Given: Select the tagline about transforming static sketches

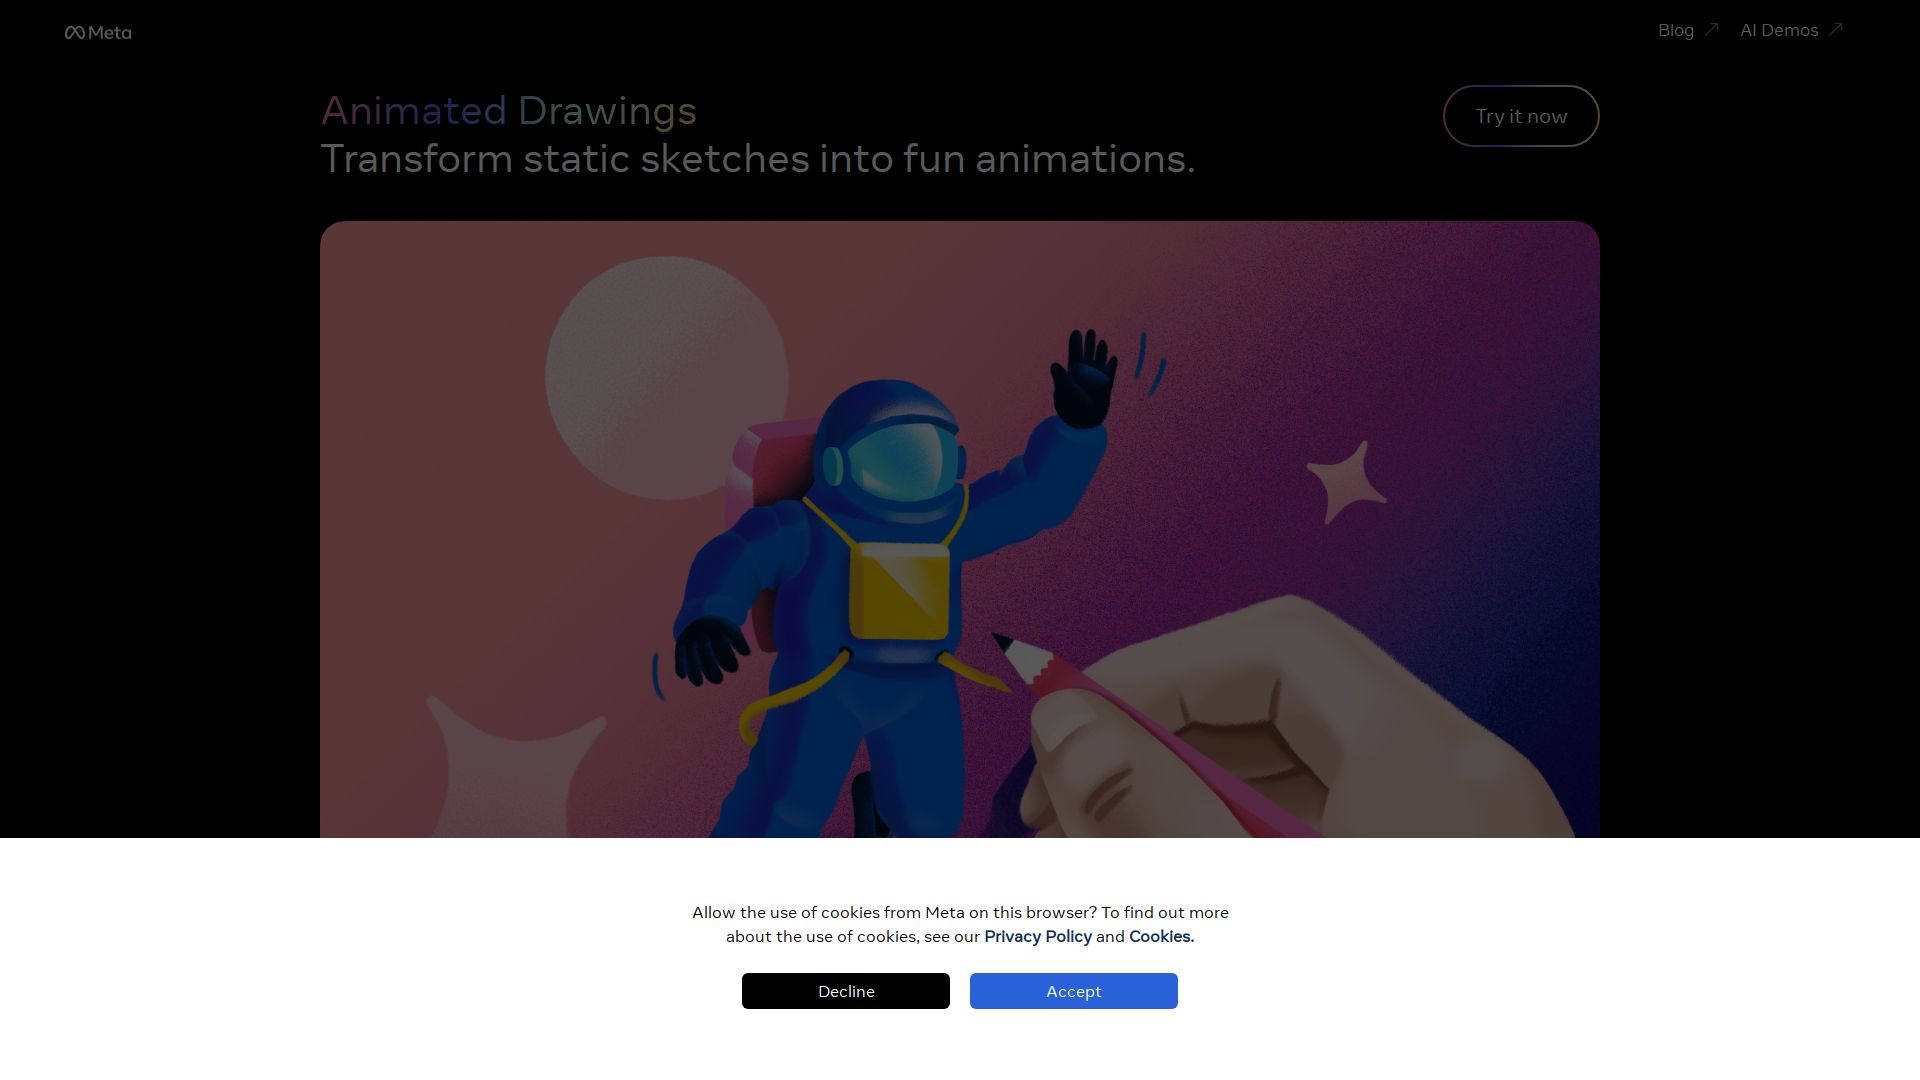Looking at the screenshot, I should (758, 158).
